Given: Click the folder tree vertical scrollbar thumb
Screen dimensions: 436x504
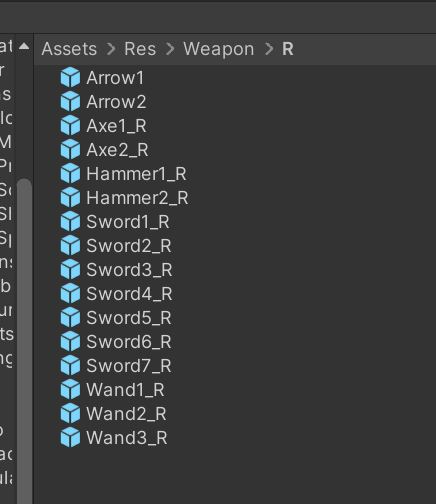Looking at the screenshot, I should point(24,340).
